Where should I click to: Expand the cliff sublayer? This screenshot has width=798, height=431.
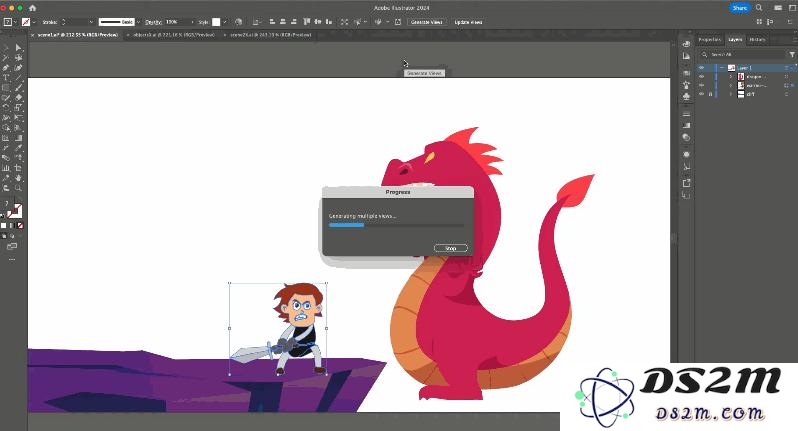point(731,94)
